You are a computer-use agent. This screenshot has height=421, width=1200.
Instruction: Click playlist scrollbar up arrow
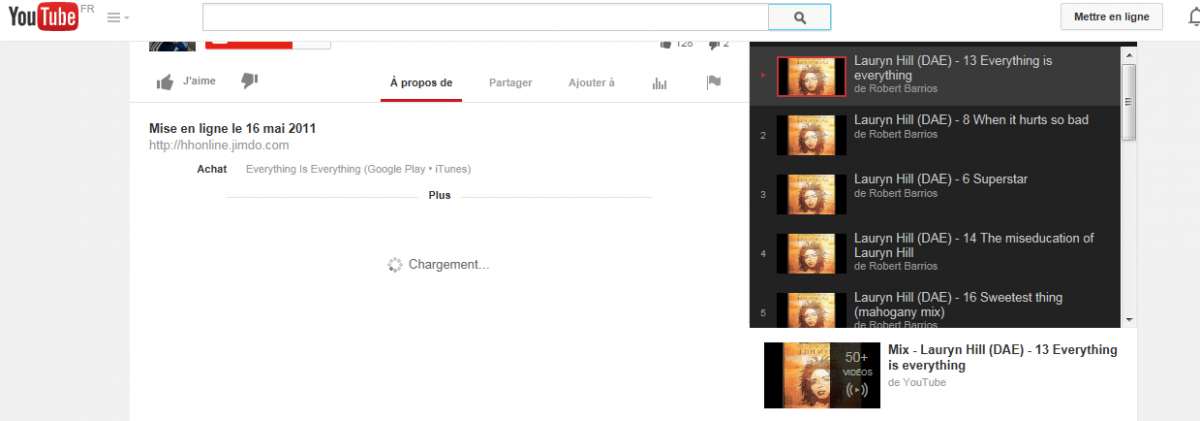1129,55
